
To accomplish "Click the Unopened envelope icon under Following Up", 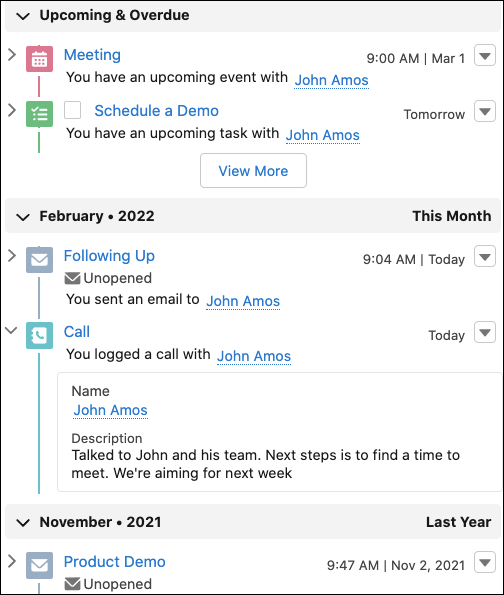I will coord(72,278).
